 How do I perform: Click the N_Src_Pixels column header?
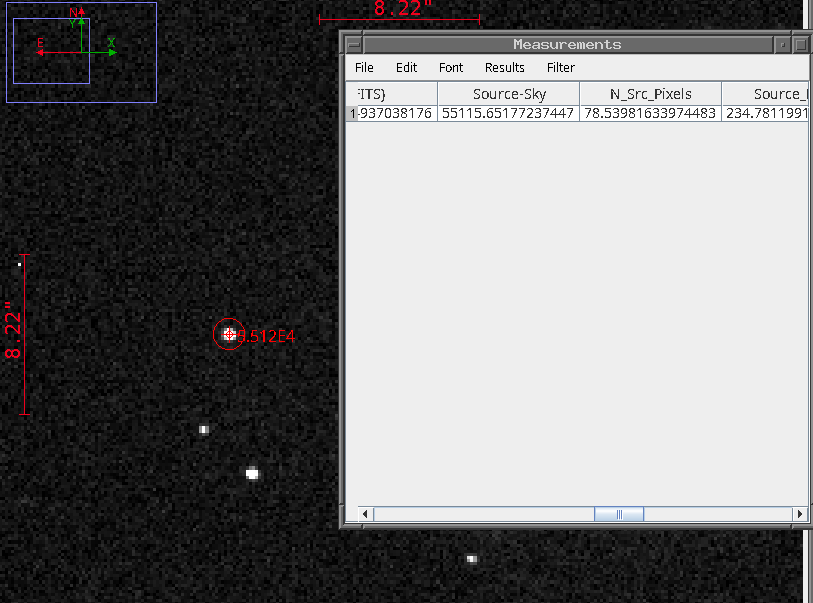point(650,94)
